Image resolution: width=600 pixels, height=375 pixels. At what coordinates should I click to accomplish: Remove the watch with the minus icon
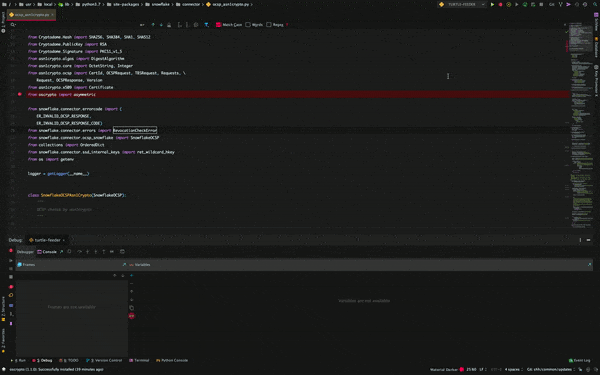(x=132, y=283)
